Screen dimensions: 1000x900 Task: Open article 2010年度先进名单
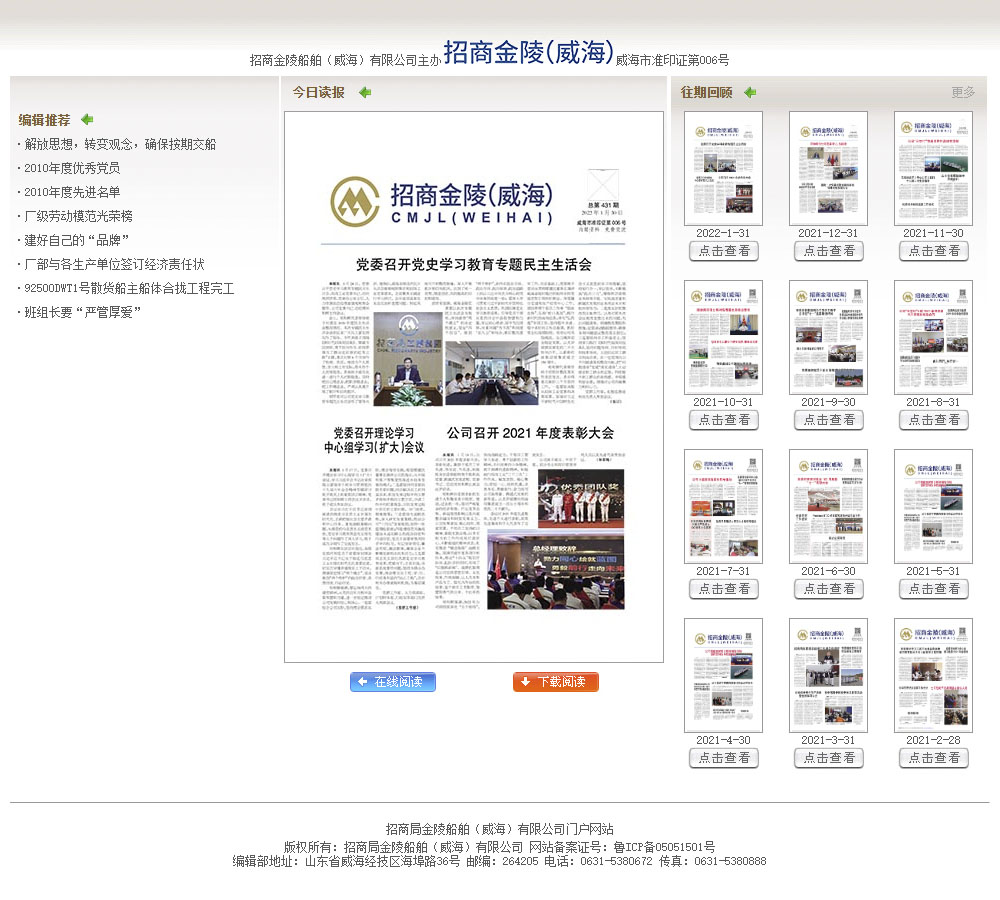click(72, 192)
